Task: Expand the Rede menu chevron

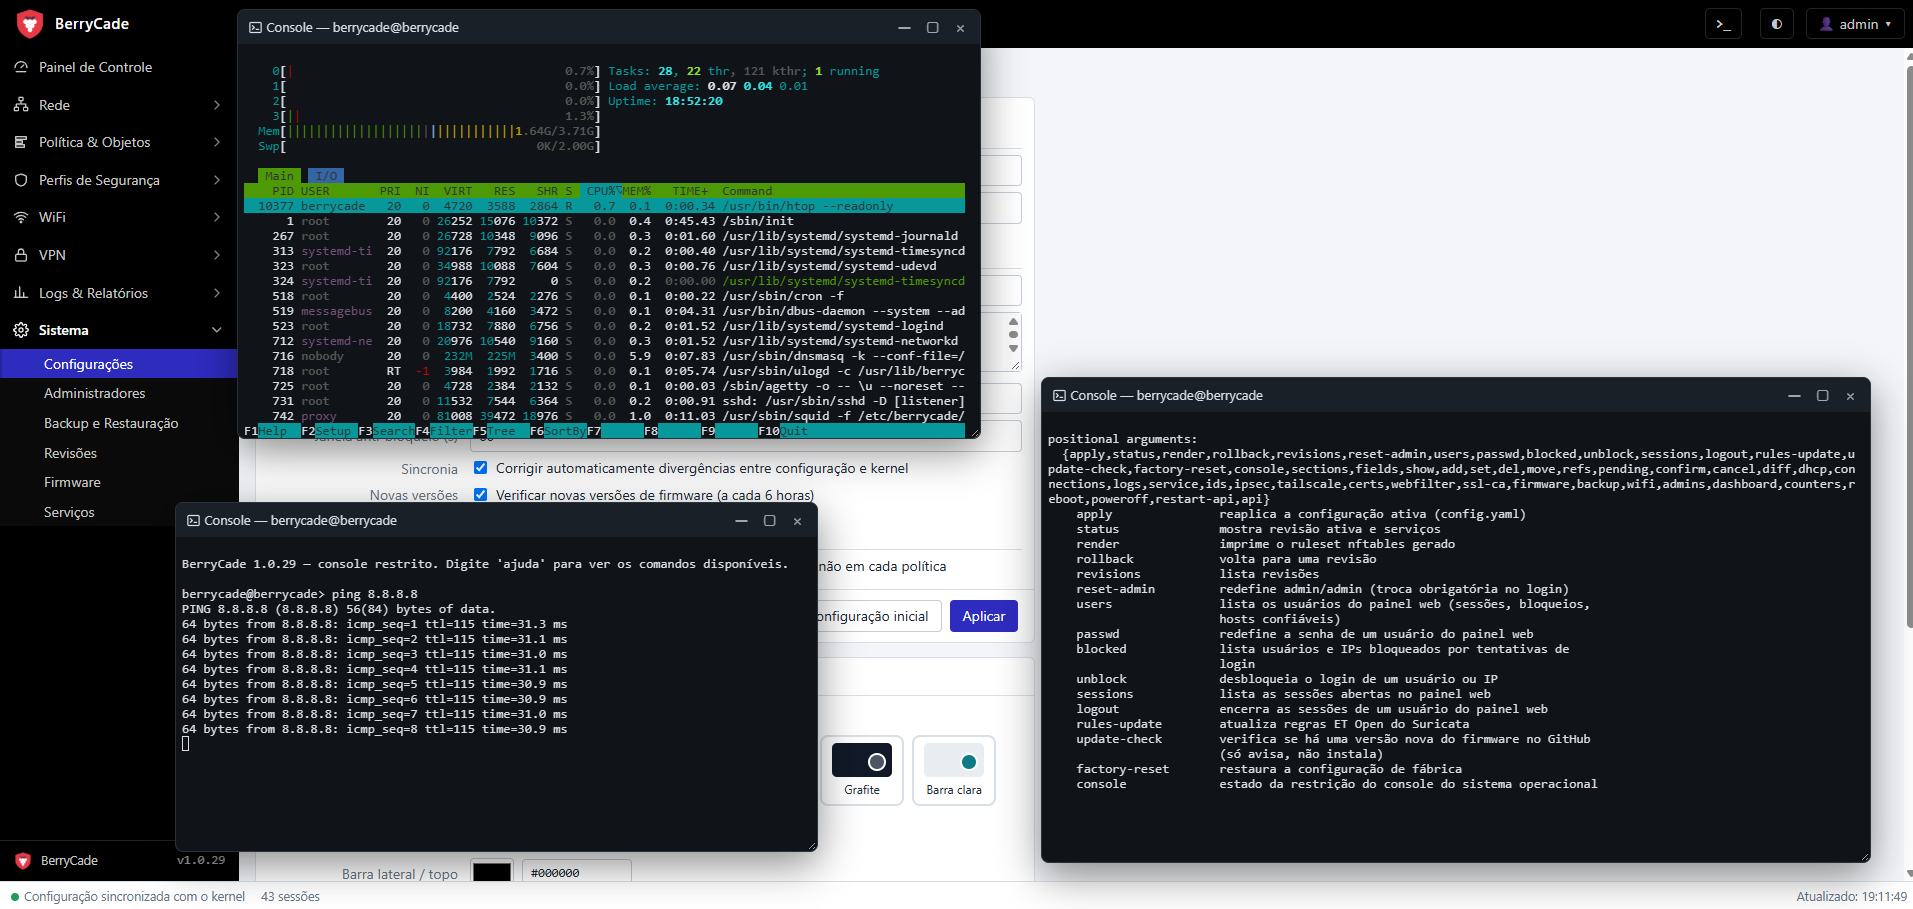Action: click(x=217, y=105)
